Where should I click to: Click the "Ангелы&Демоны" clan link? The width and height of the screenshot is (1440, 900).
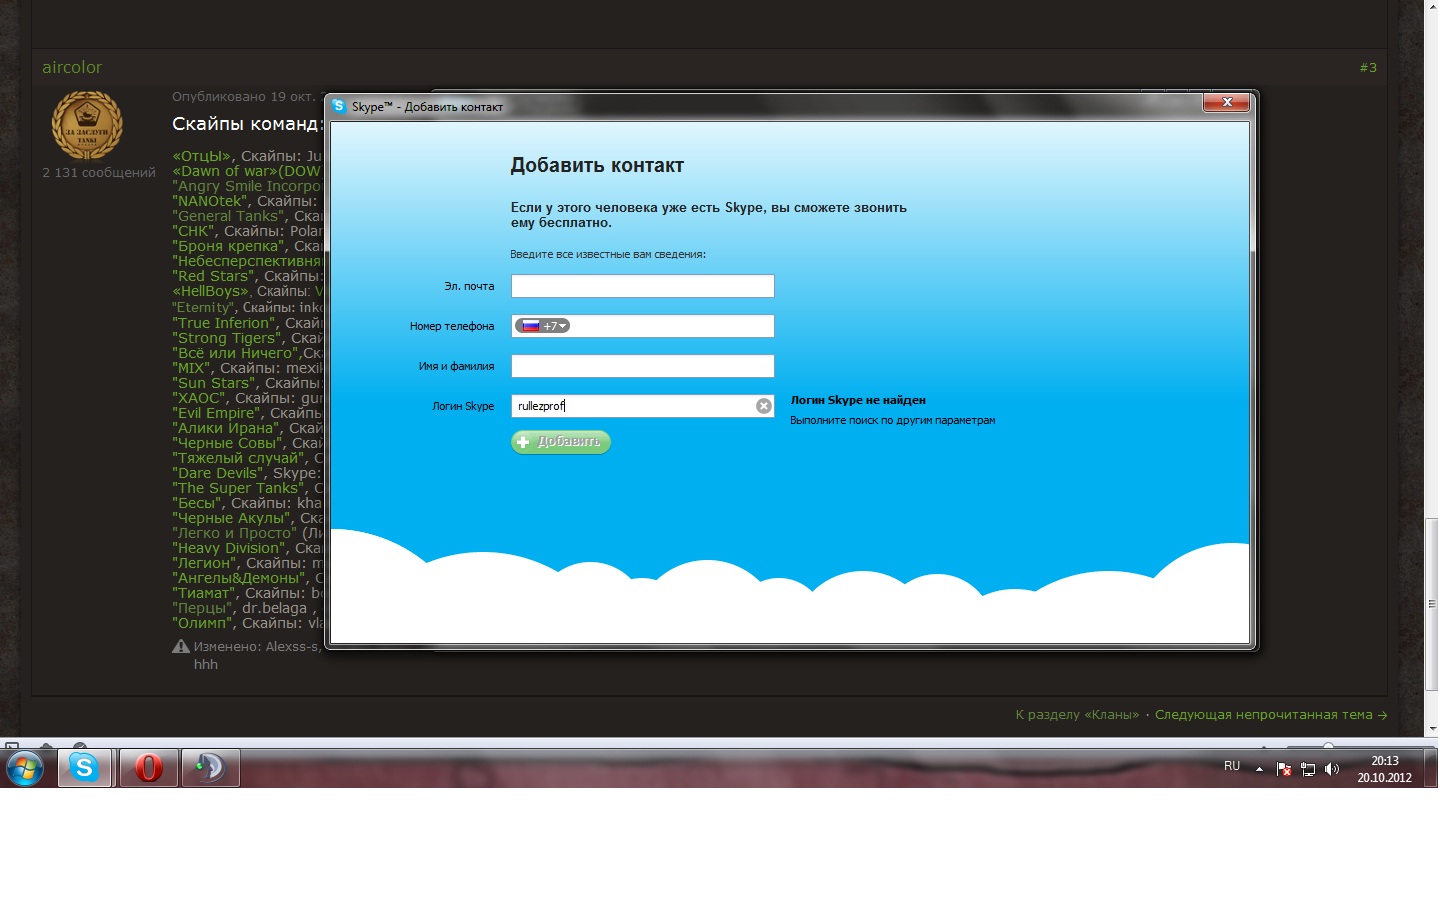pos(239,578)
